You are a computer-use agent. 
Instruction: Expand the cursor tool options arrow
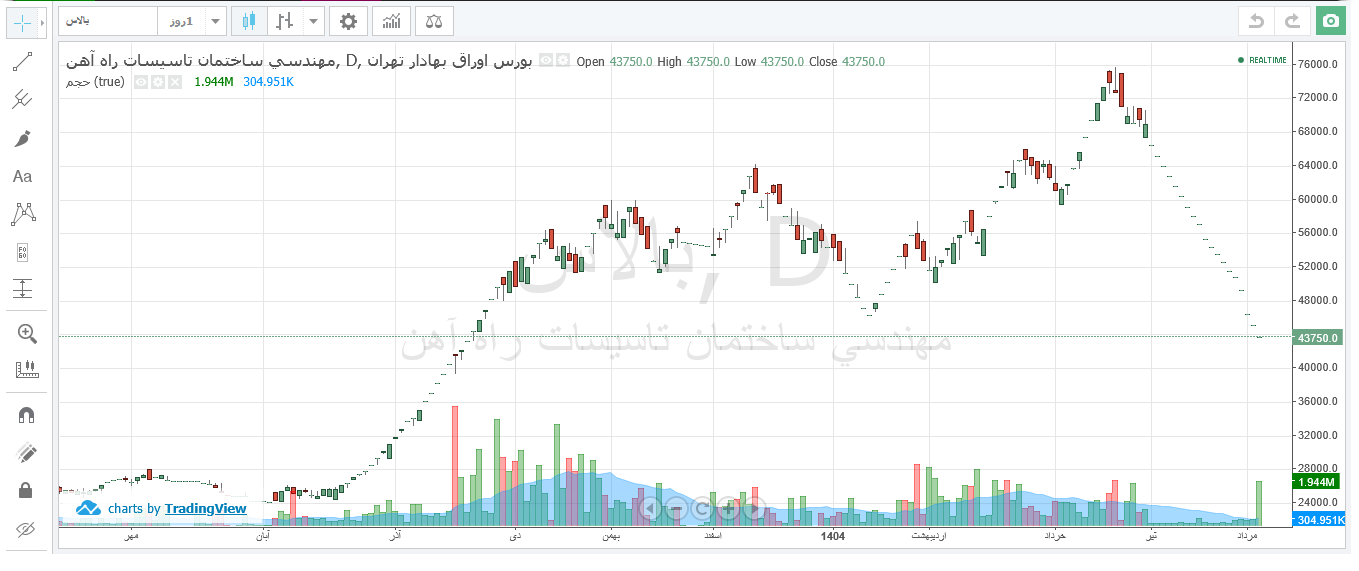coord(43,22)
